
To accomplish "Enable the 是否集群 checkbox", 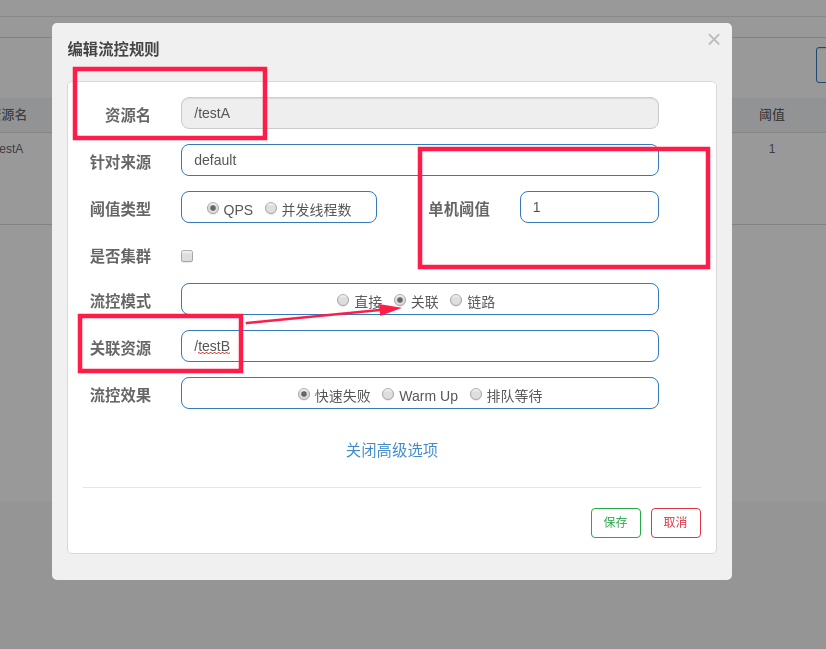I will (x=186, y=255).
